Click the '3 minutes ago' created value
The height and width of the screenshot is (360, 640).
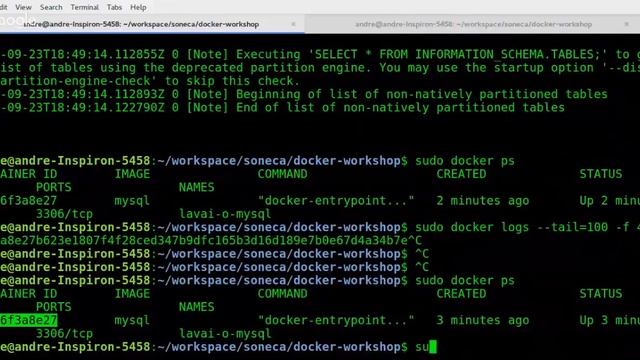tap(483, 320)
